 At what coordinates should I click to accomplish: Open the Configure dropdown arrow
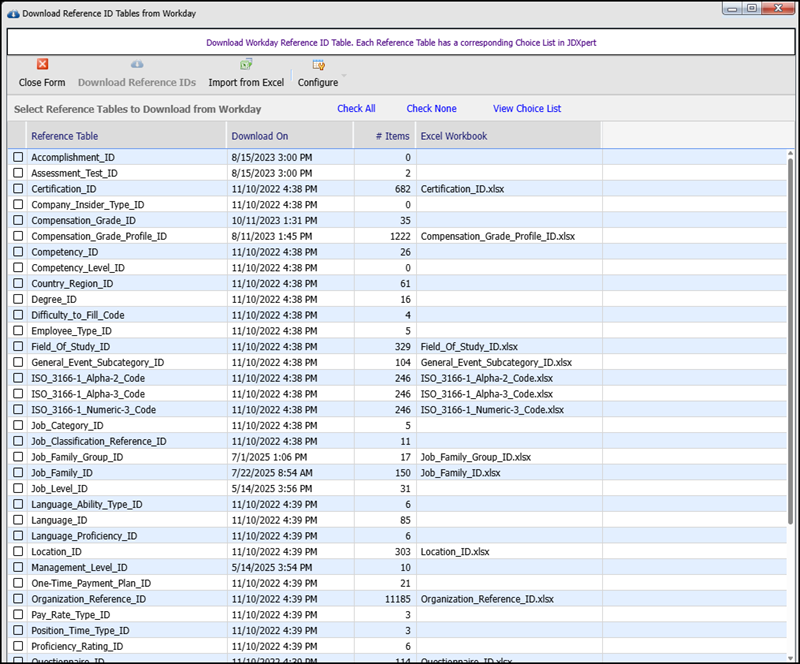[x=344, y=76]
